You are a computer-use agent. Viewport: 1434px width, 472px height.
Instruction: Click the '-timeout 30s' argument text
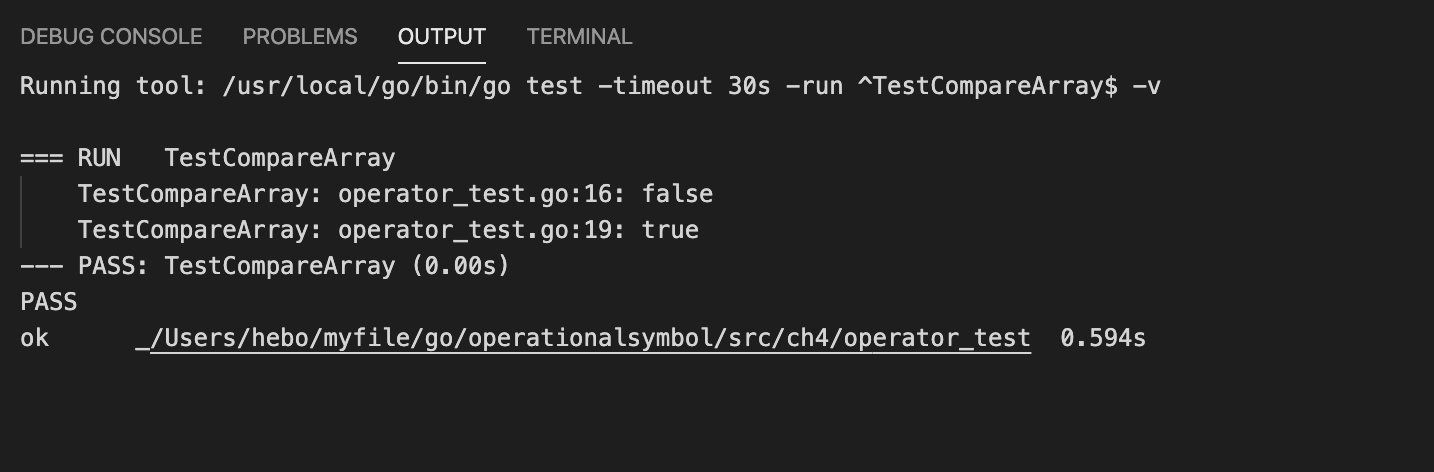(x=684, y=86)
